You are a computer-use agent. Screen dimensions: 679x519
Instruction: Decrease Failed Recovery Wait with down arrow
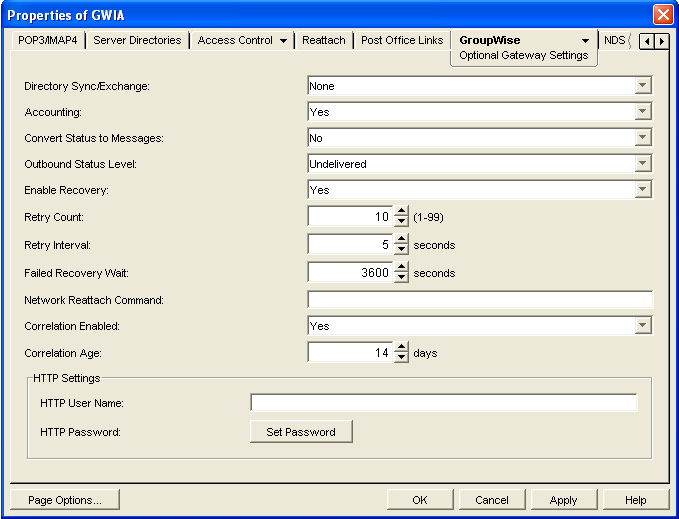coord(401,277)
